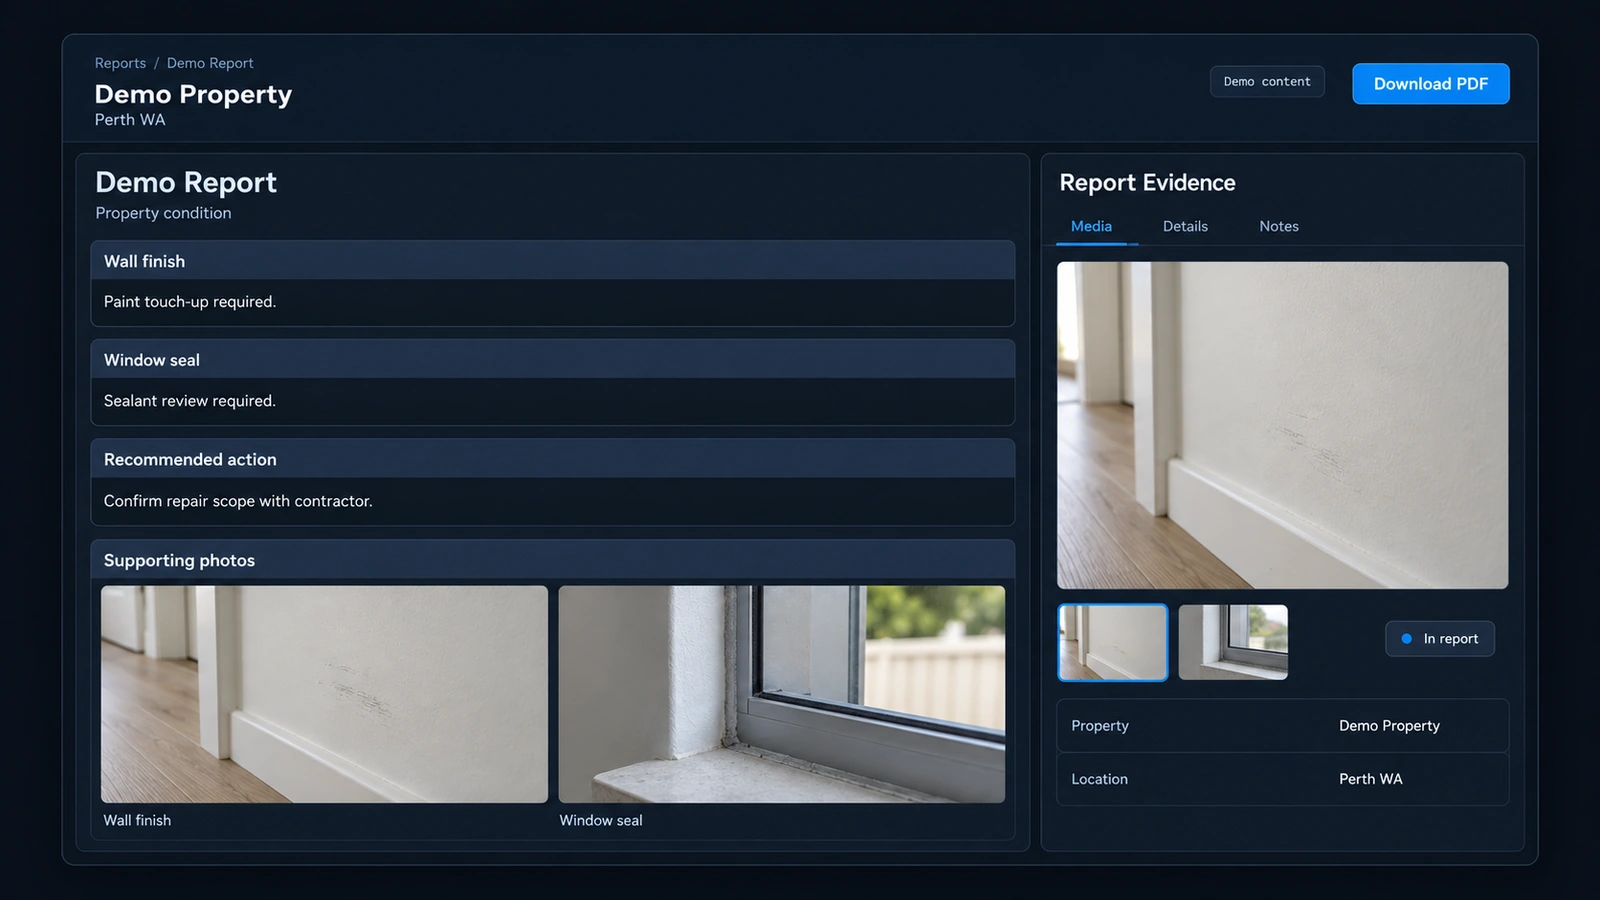
Task: Click the Demo Report breadcrumb
Action: pyautogui.click(x=210, y=63)
